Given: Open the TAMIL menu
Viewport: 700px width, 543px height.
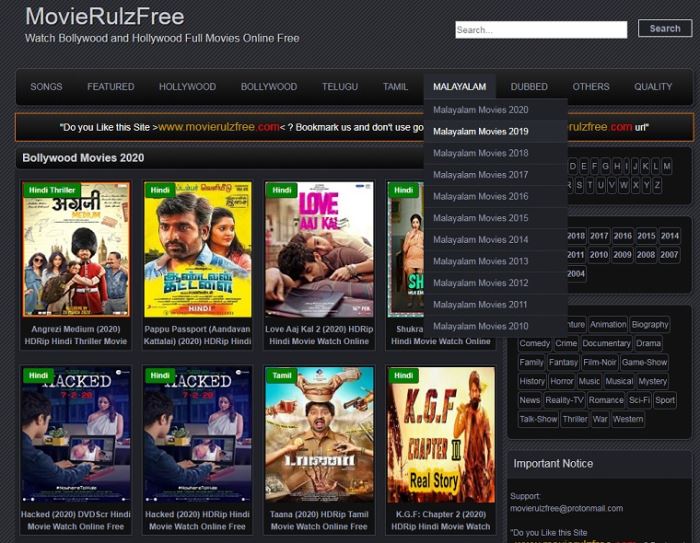Looking at the screenshot, I should 396,87.
